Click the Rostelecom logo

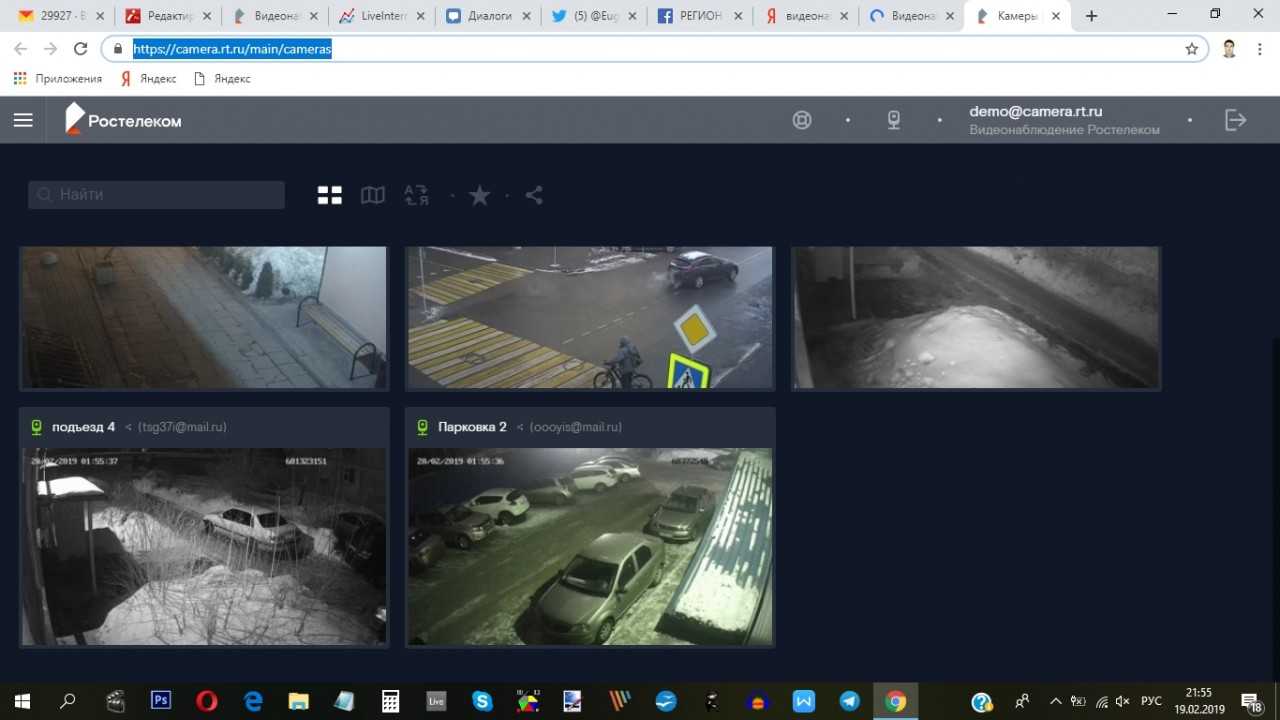pyautogui.click(x=124, y=119)
